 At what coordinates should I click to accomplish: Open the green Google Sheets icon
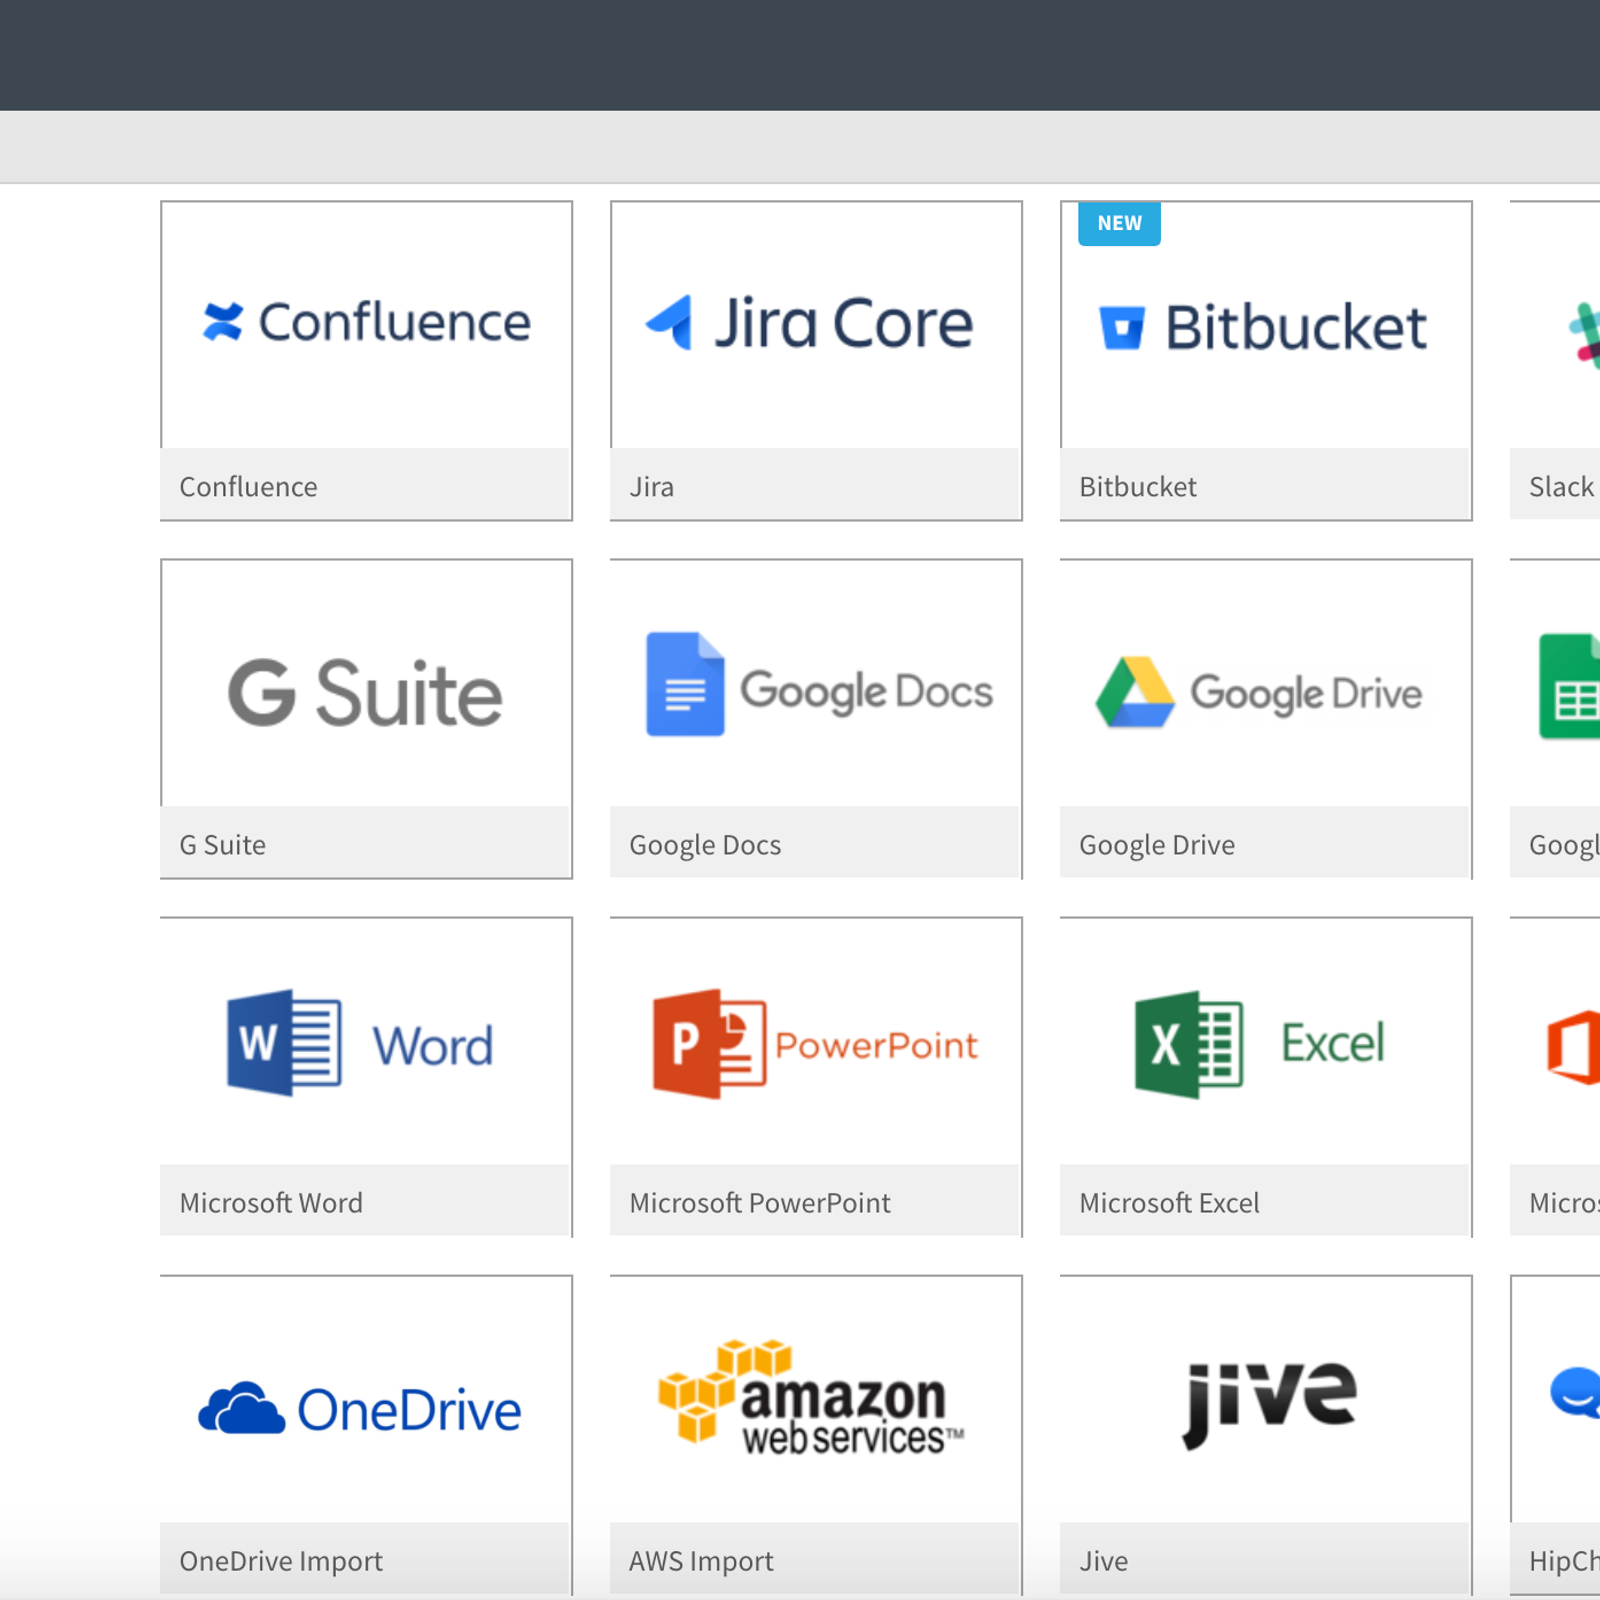[1570, 686]
